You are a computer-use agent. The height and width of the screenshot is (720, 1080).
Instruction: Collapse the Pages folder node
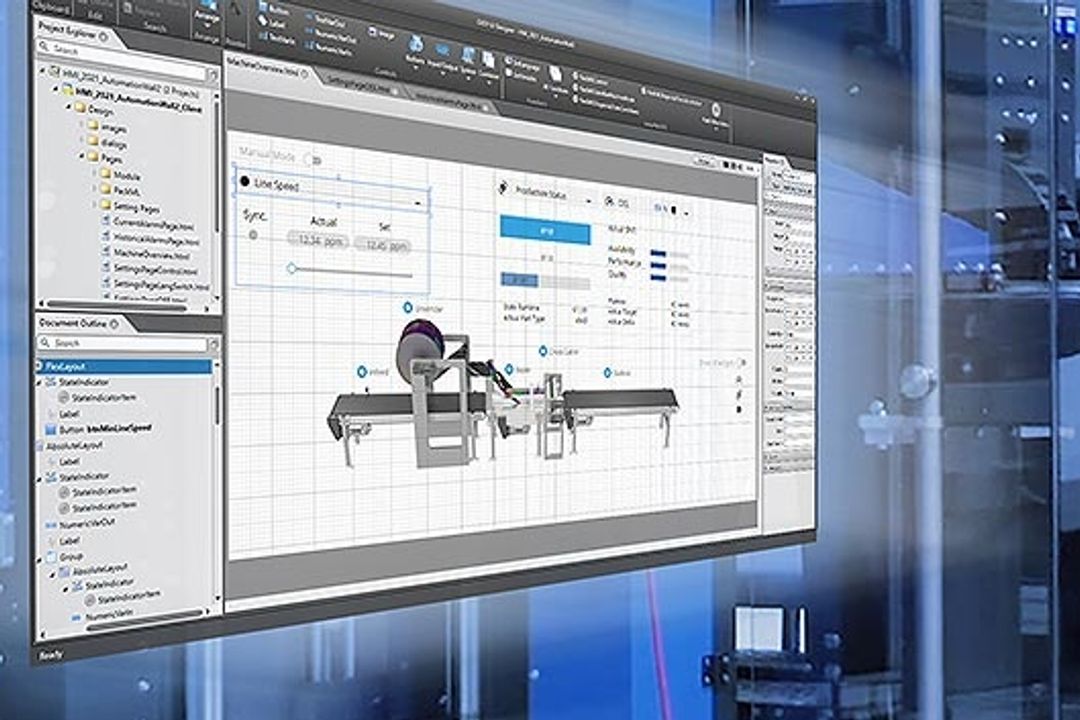83,156
